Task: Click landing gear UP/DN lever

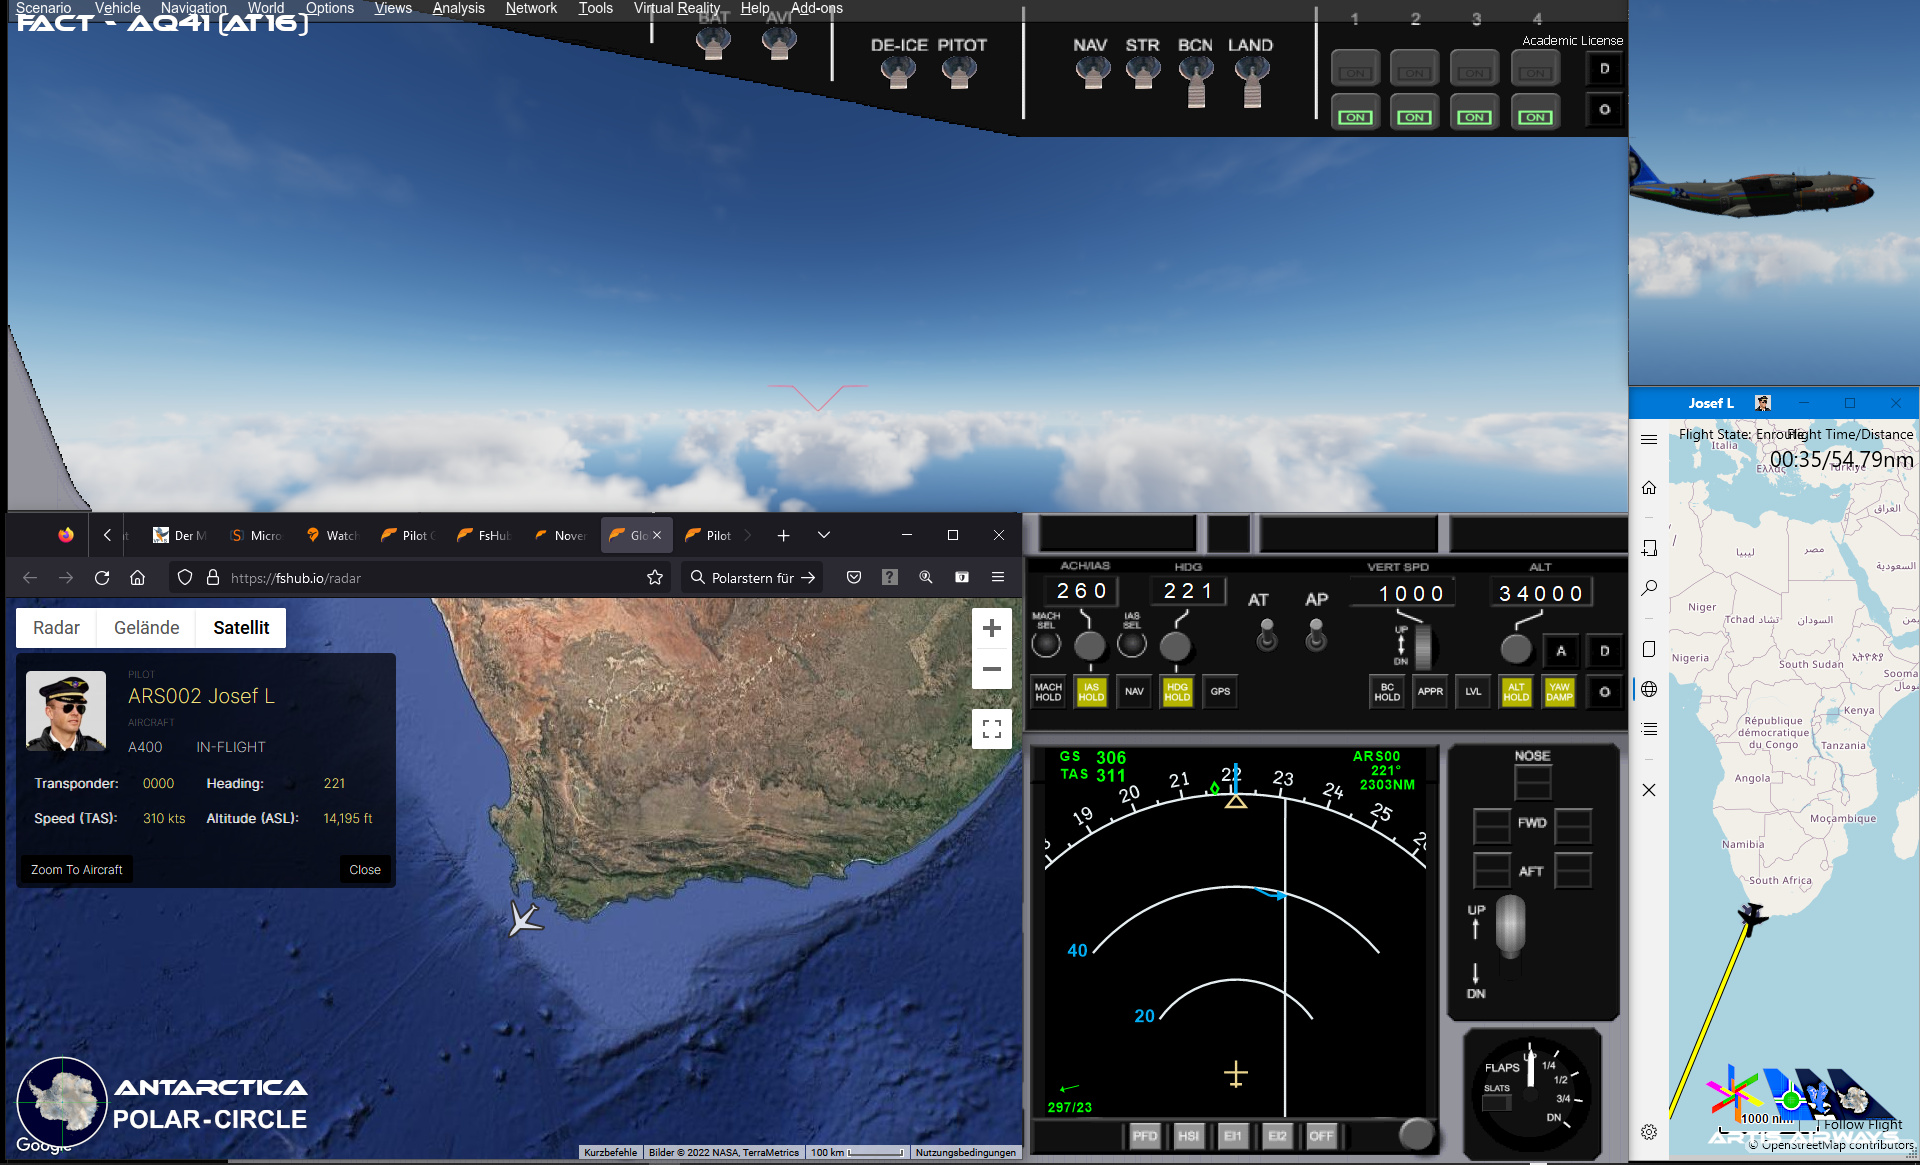Action: coord(1510,926)
